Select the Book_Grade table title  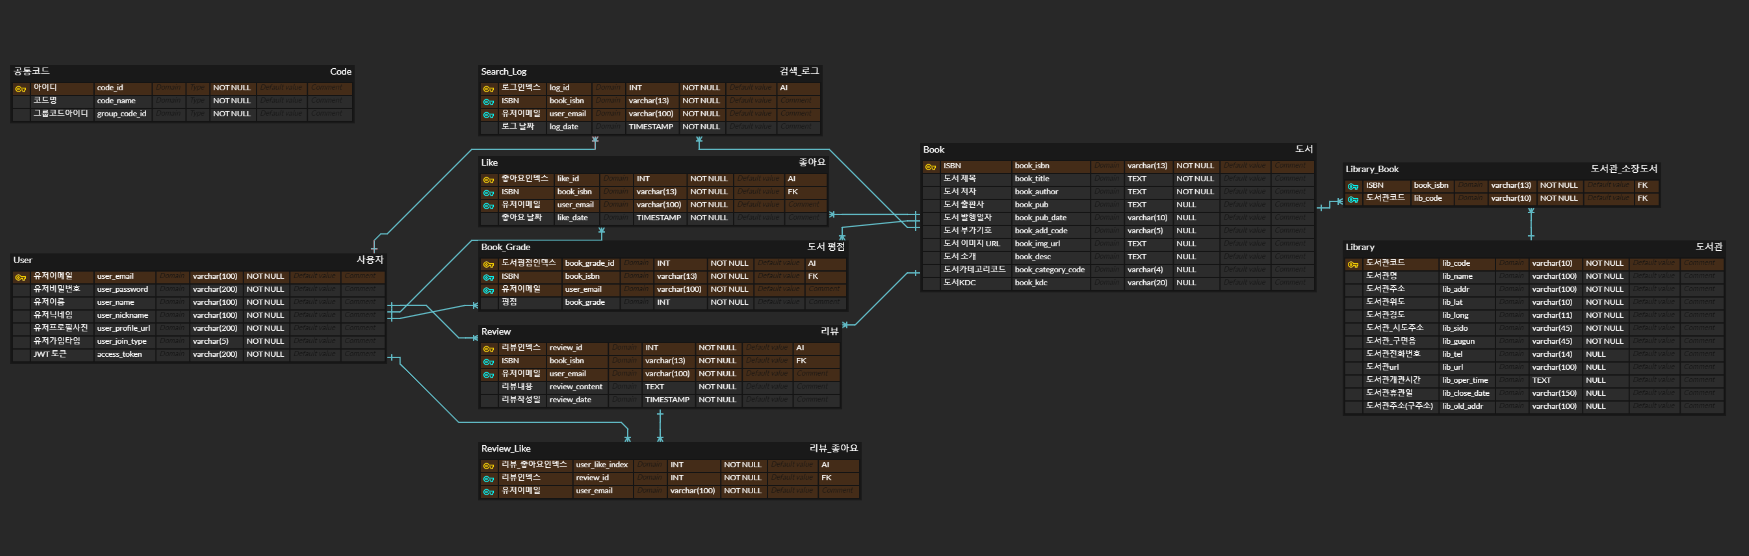coord(506,247)
